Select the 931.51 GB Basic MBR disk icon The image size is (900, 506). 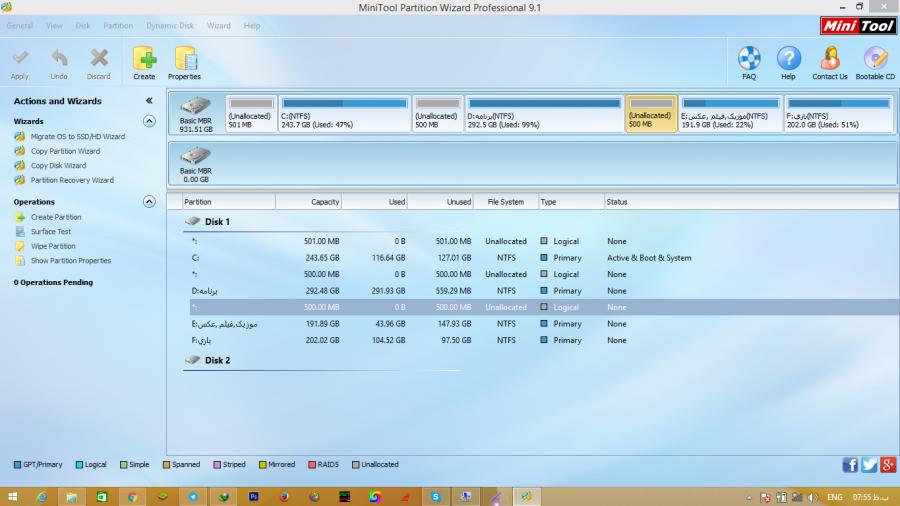point(196,106)
